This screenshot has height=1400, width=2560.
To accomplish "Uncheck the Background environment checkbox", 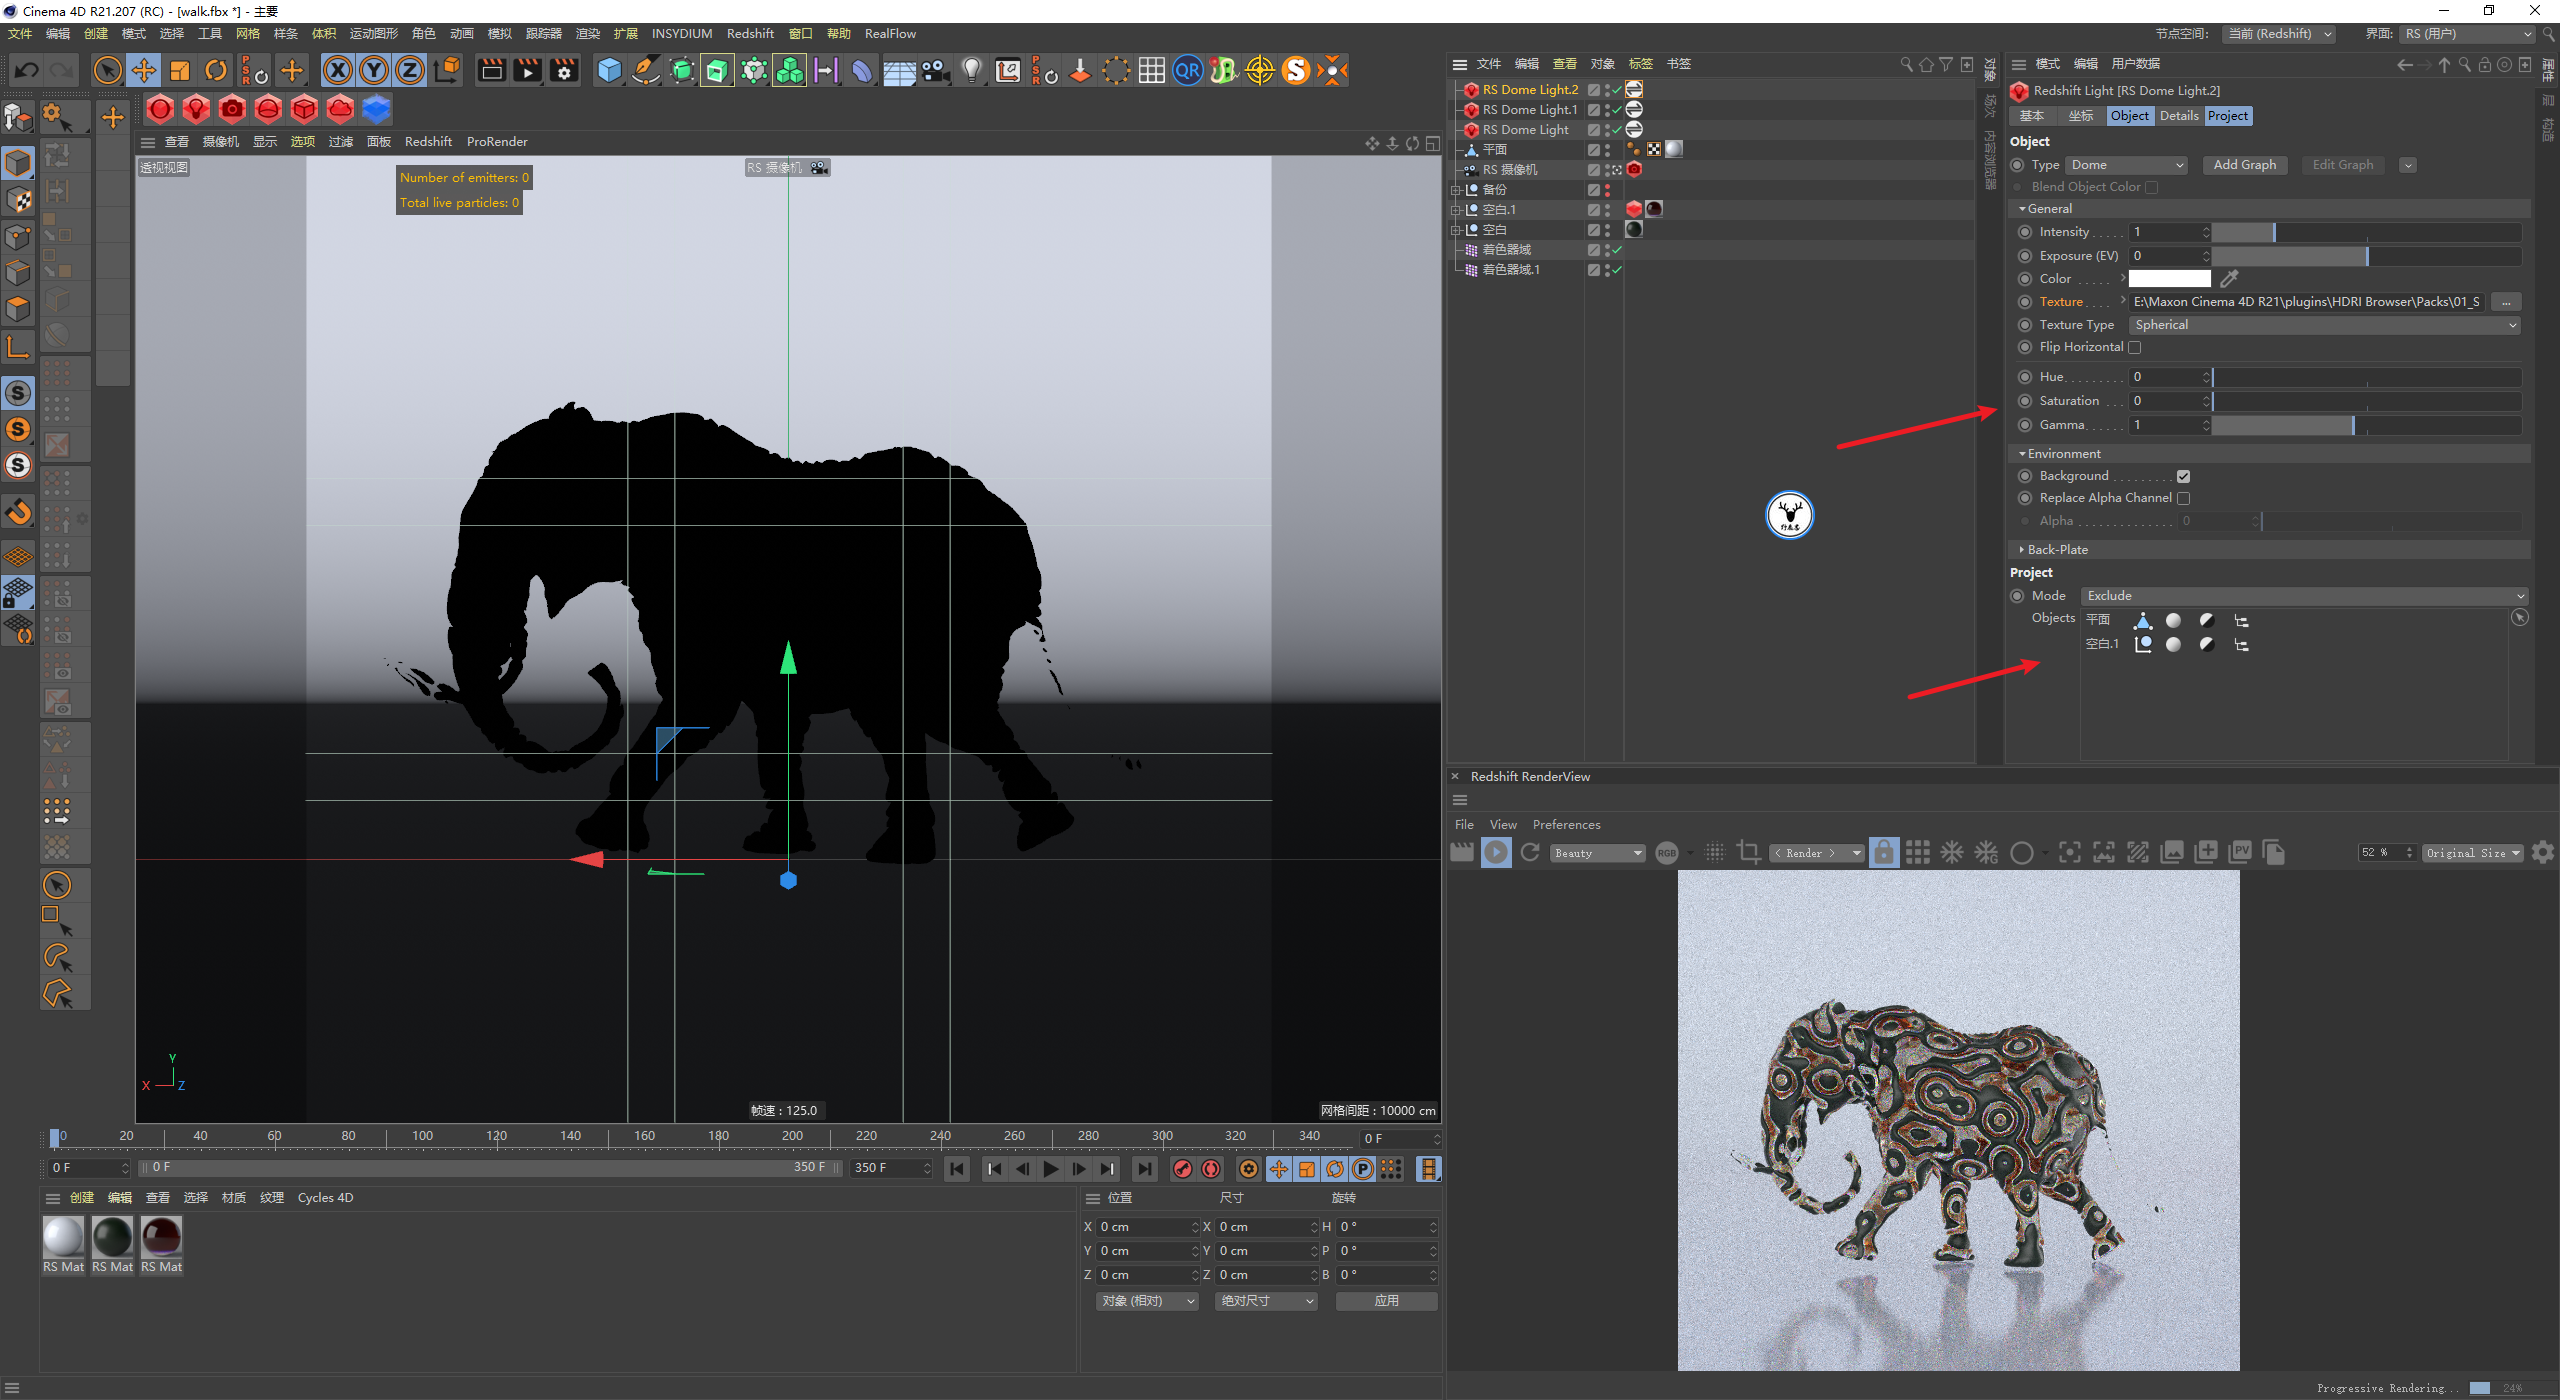I will tap(2183, 477).
